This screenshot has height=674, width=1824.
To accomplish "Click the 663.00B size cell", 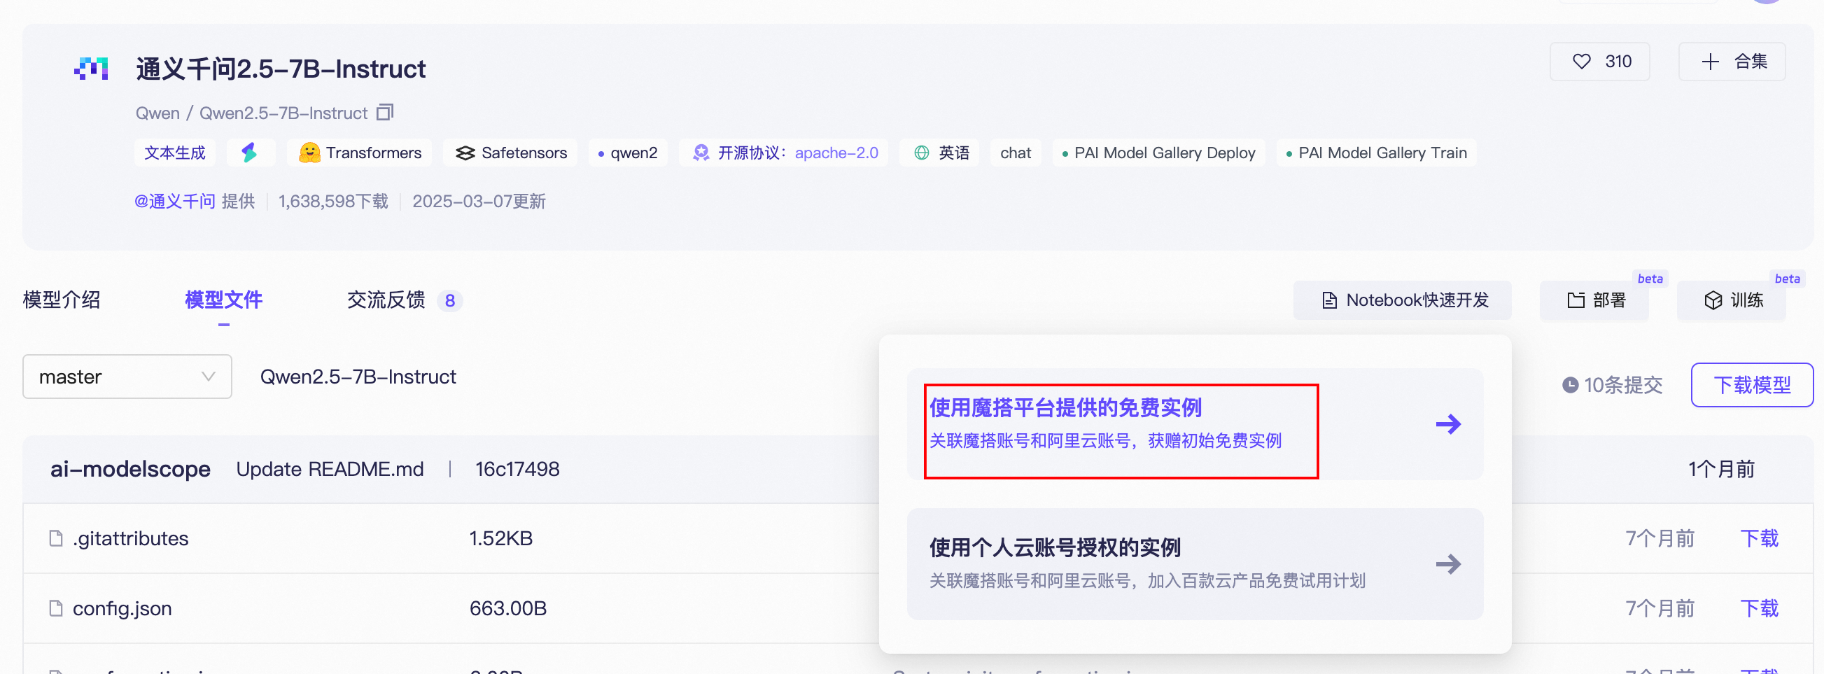I will tap(508, 608).
